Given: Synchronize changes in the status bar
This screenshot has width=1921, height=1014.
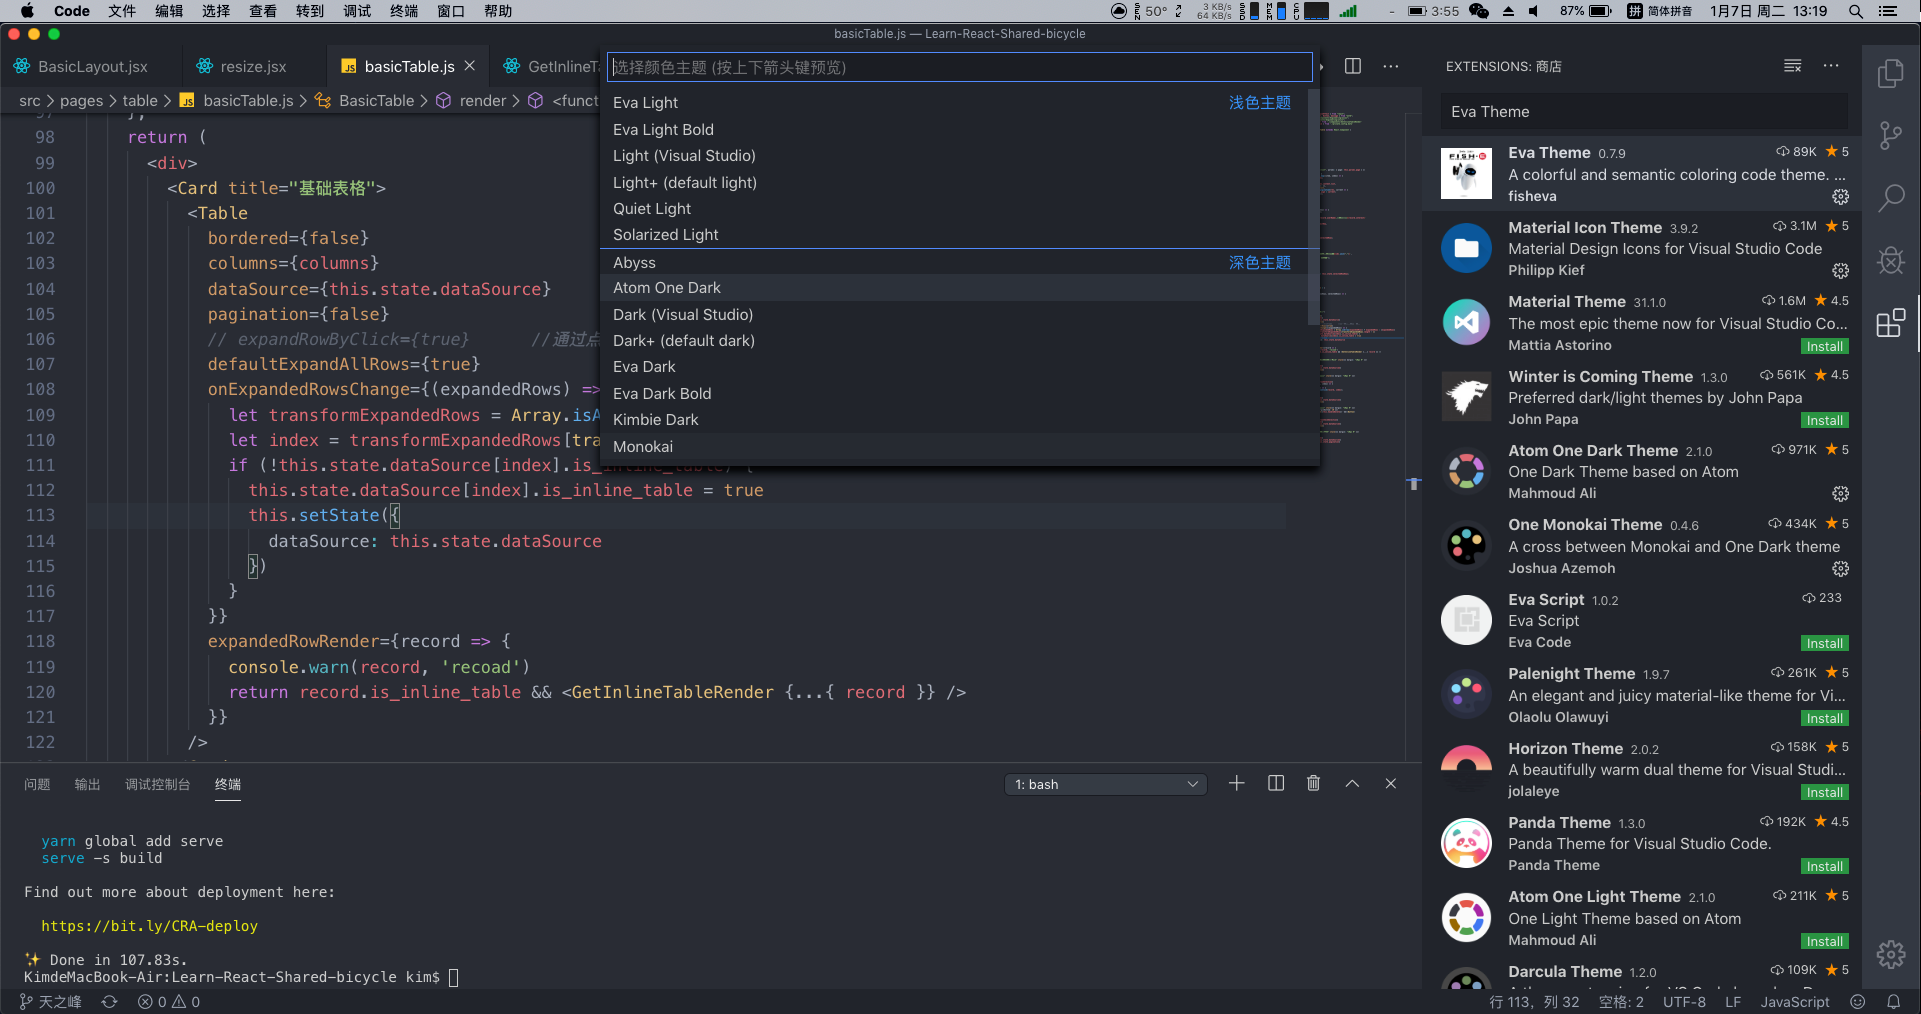Looking at the screenshot, I should click(110, 1001).
